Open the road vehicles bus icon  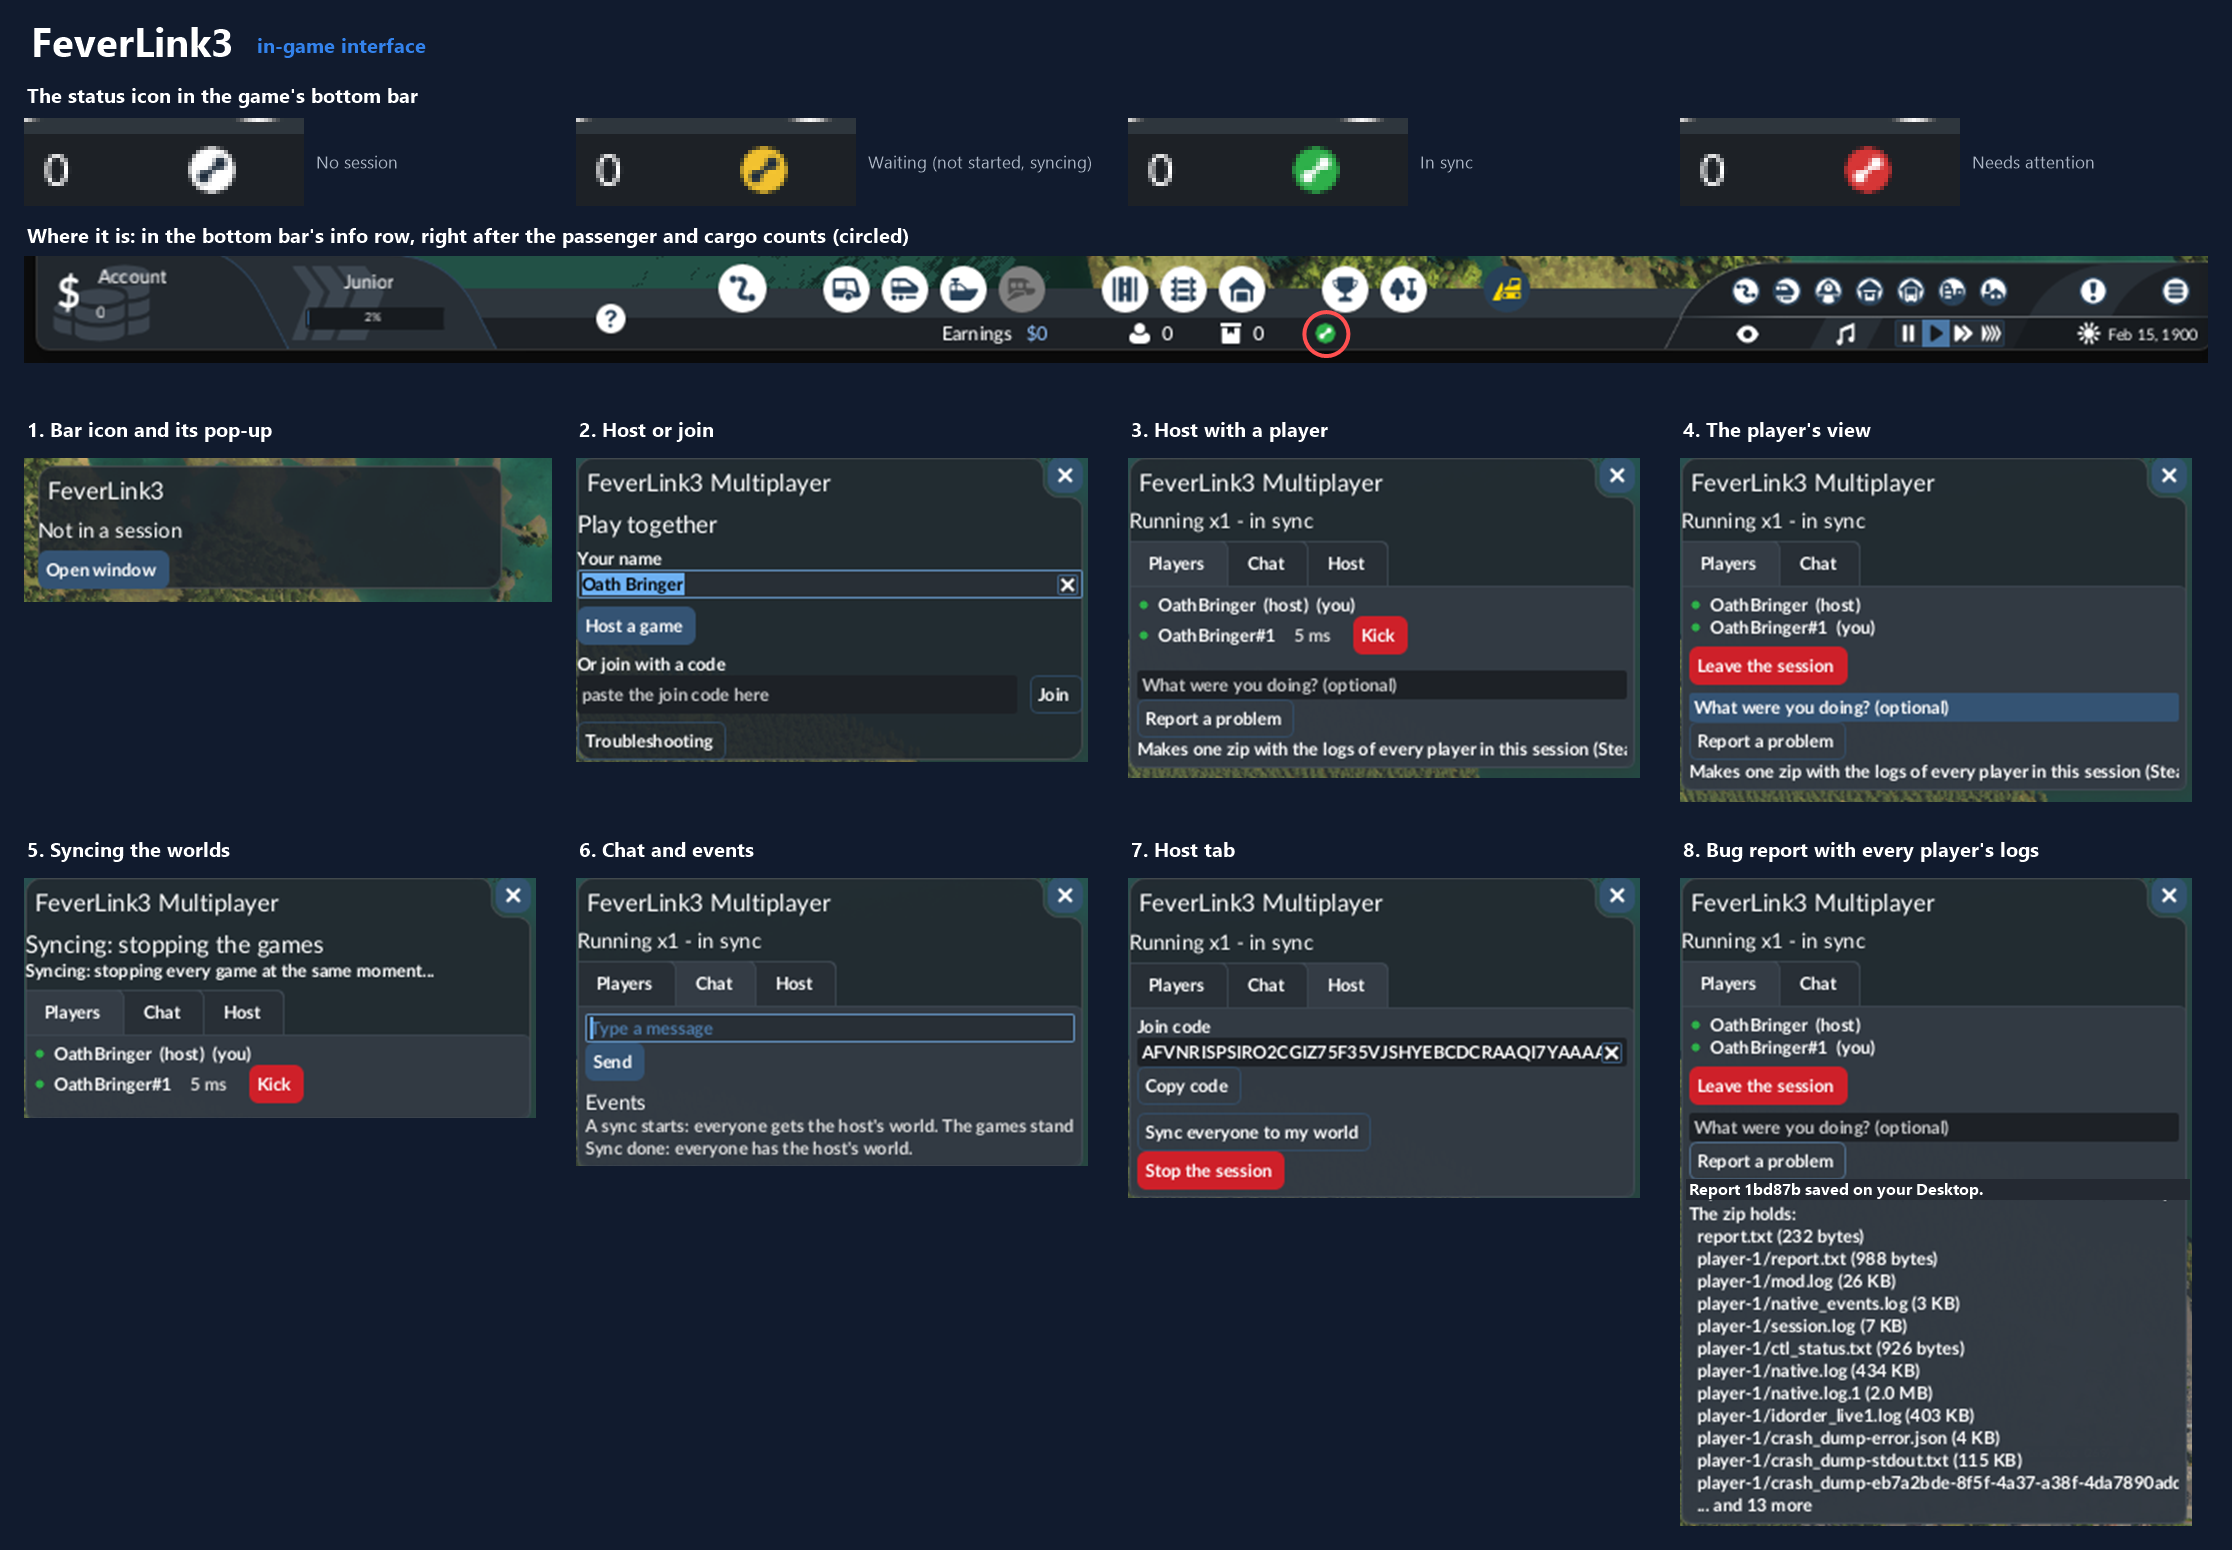[846, 290]
